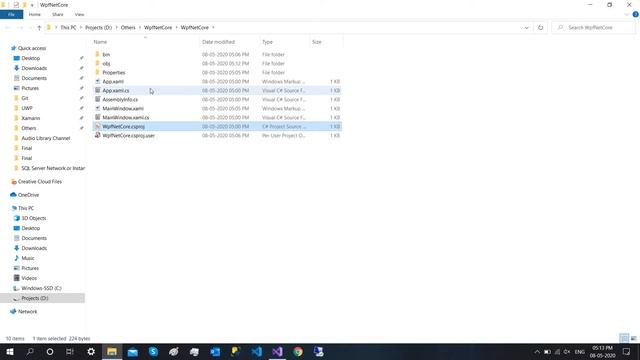Go up one folder level arrow

point(39,27)
